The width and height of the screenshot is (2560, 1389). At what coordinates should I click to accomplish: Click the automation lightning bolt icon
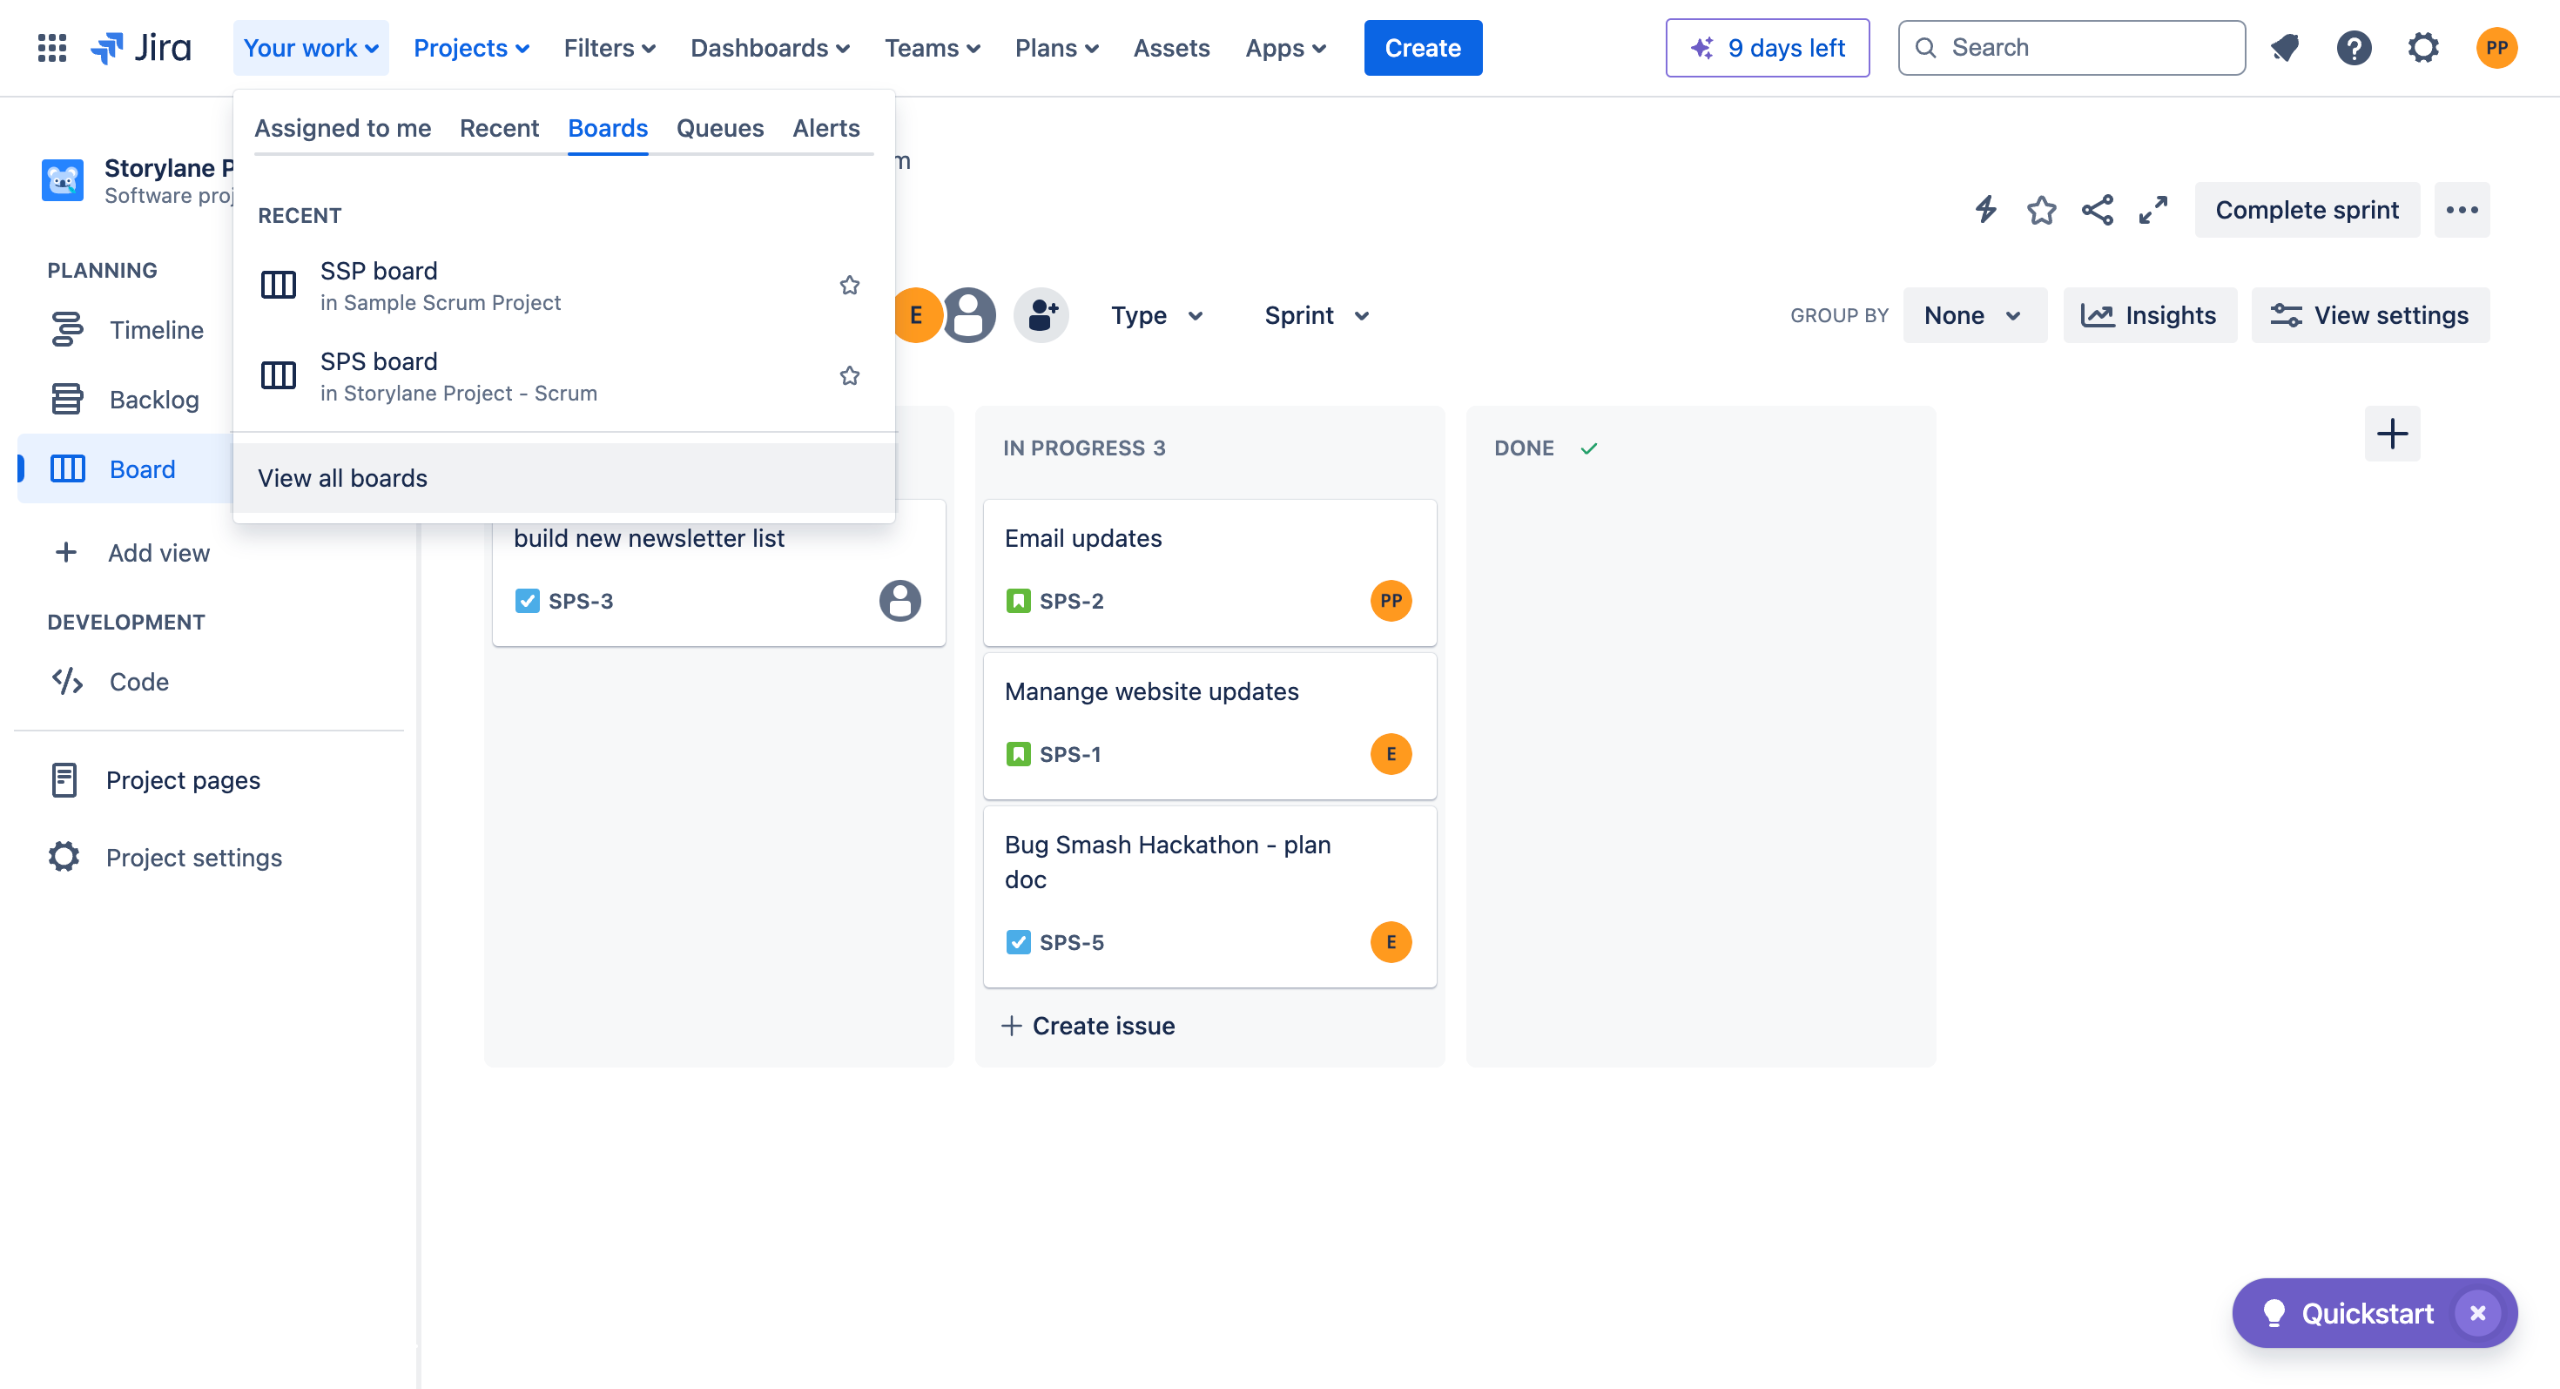1986,210
